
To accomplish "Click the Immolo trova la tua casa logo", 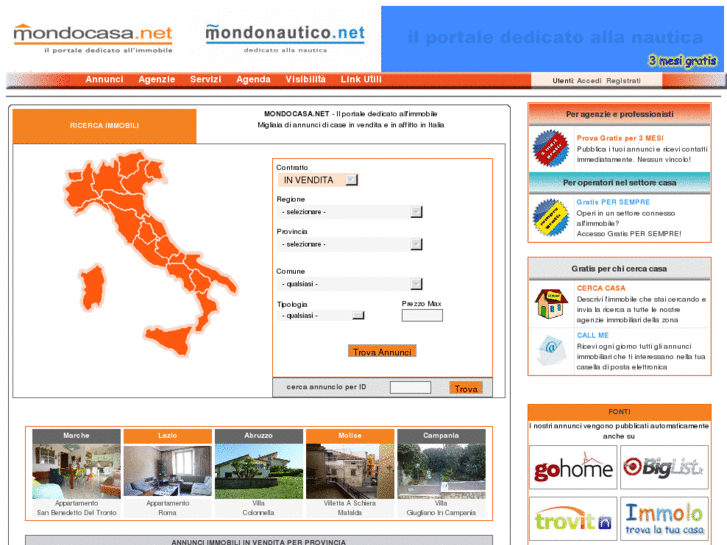I will (x=664, y=519).
